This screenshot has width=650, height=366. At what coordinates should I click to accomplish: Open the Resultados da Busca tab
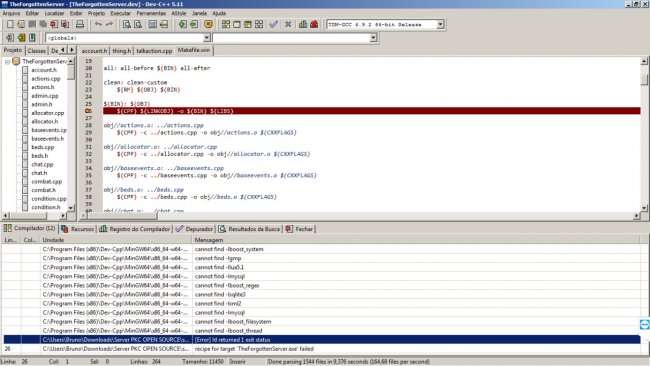click(249, 229)
